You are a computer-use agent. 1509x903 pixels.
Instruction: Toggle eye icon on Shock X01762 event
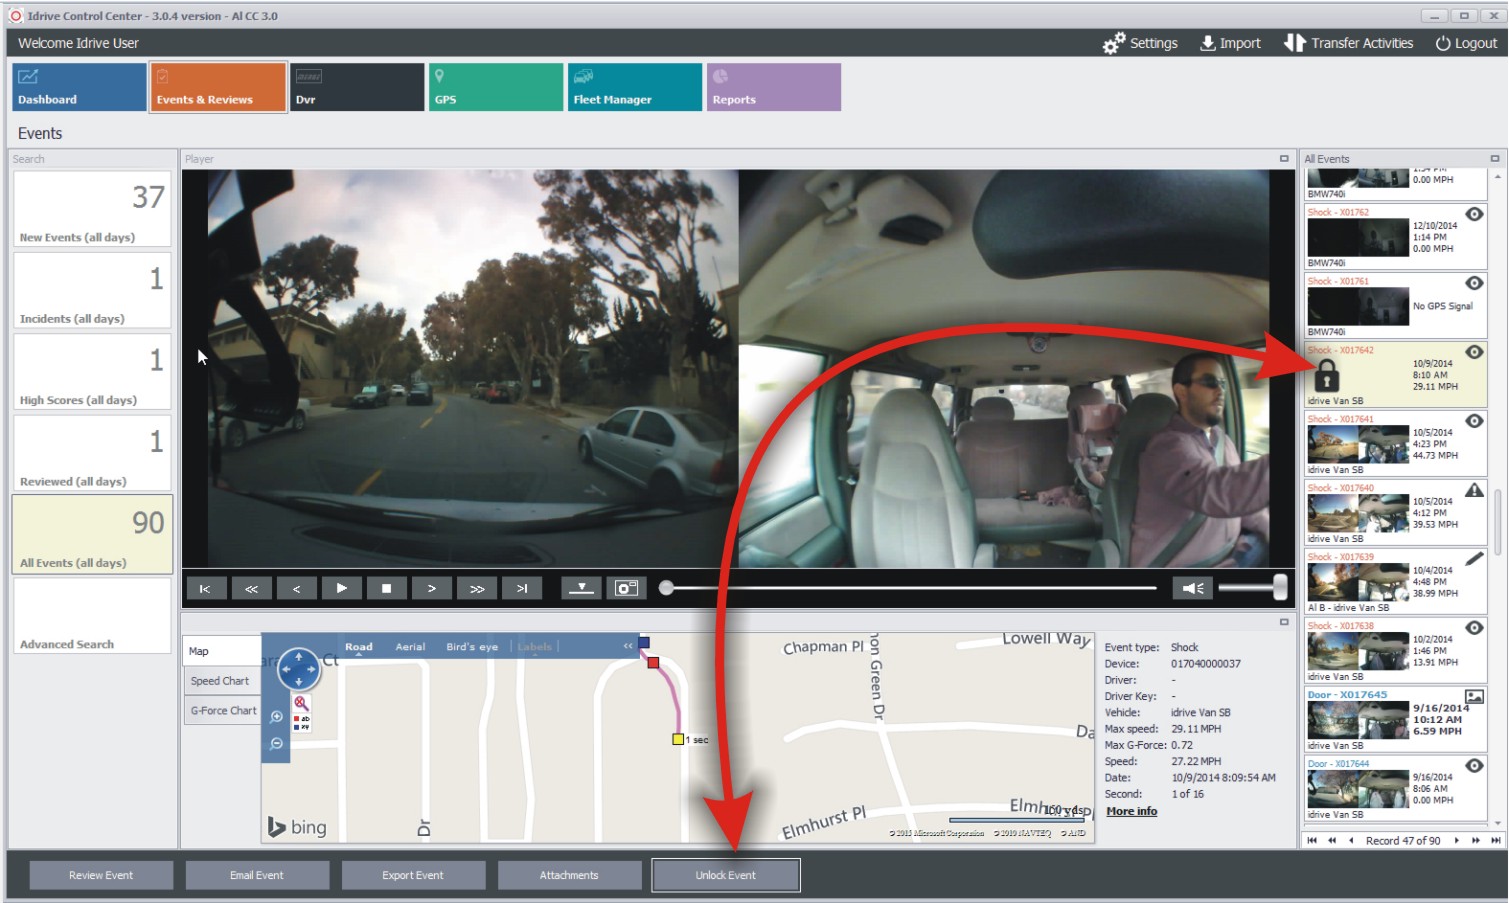click(1474, 214)
